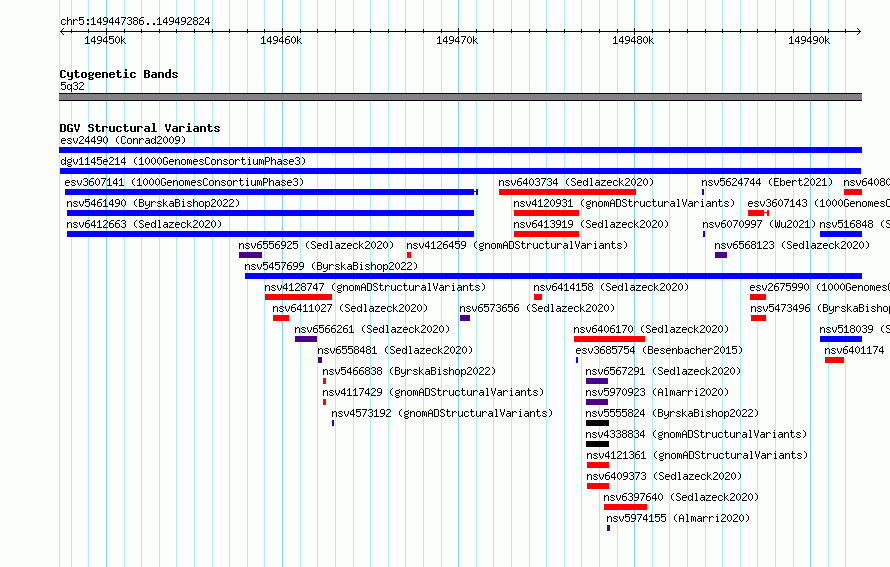
Task: Click the 5q32 cytogenetic band bar
Action: [x=460, y=97]
